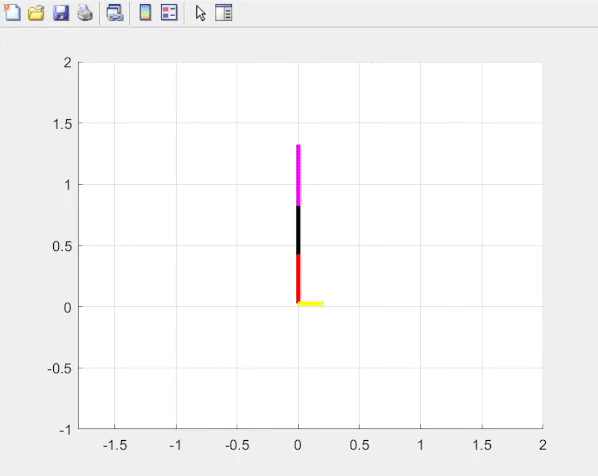Screen dimensions: 598x476
Task: Select the magenta line segment
Action: click(x=298, y=175)
